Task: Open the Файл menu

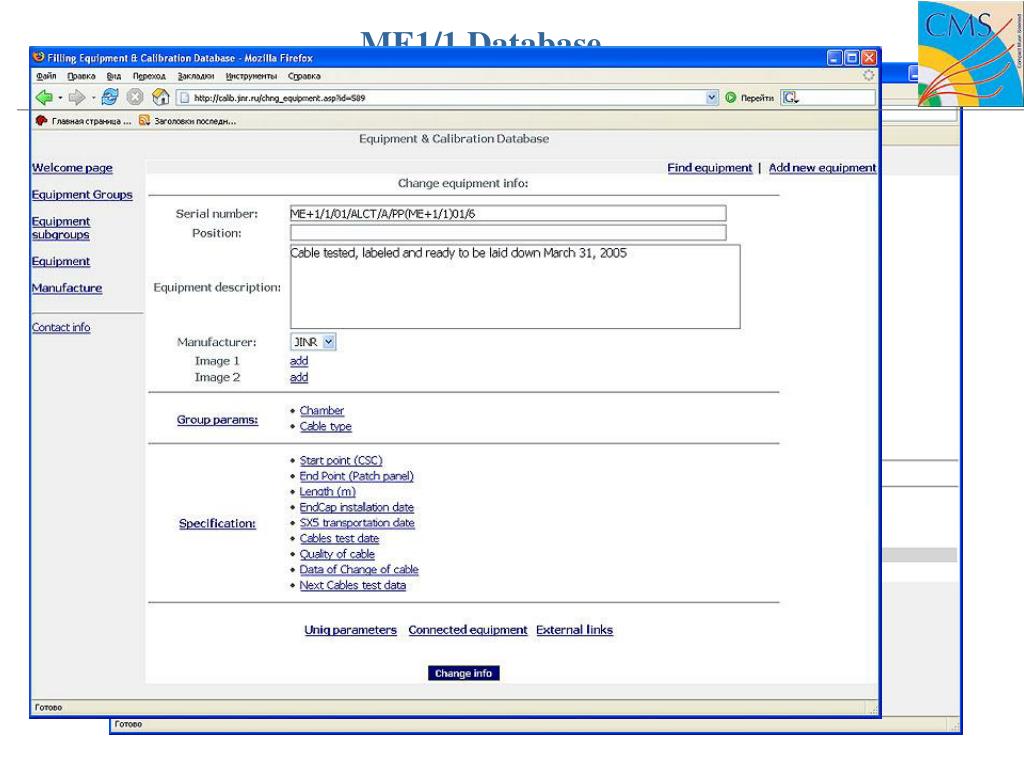Action: click(x=46, y=76)
